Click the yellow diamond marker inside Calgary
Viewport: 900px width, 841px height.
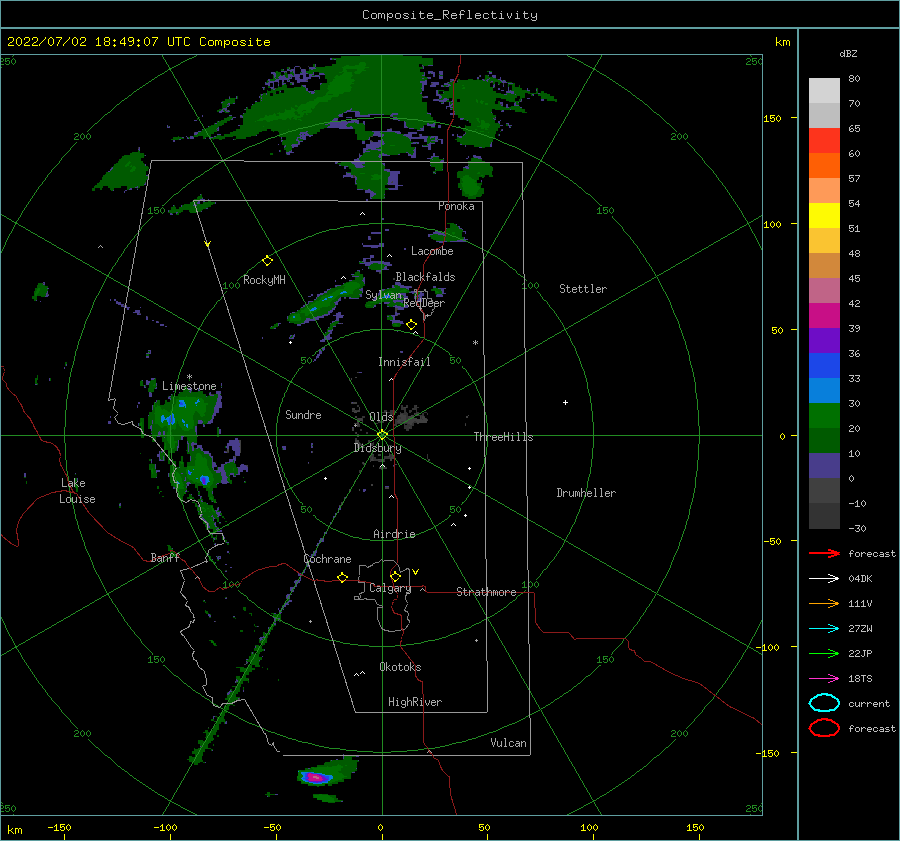pyautogui.click(x=395, y=576)
